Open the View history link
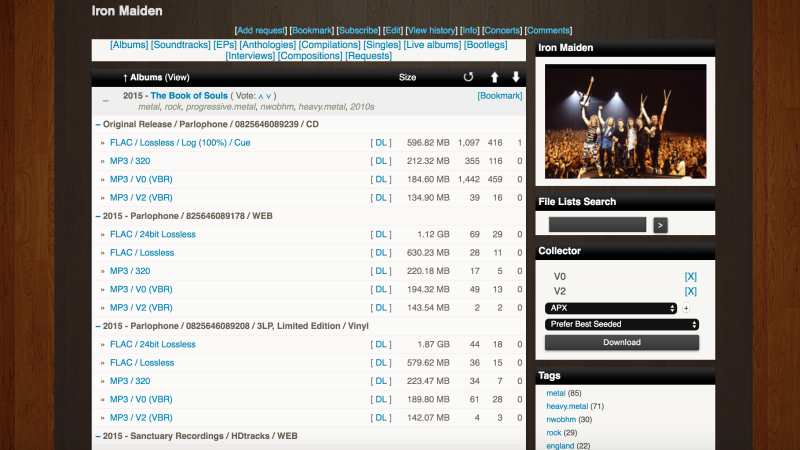 432,31
